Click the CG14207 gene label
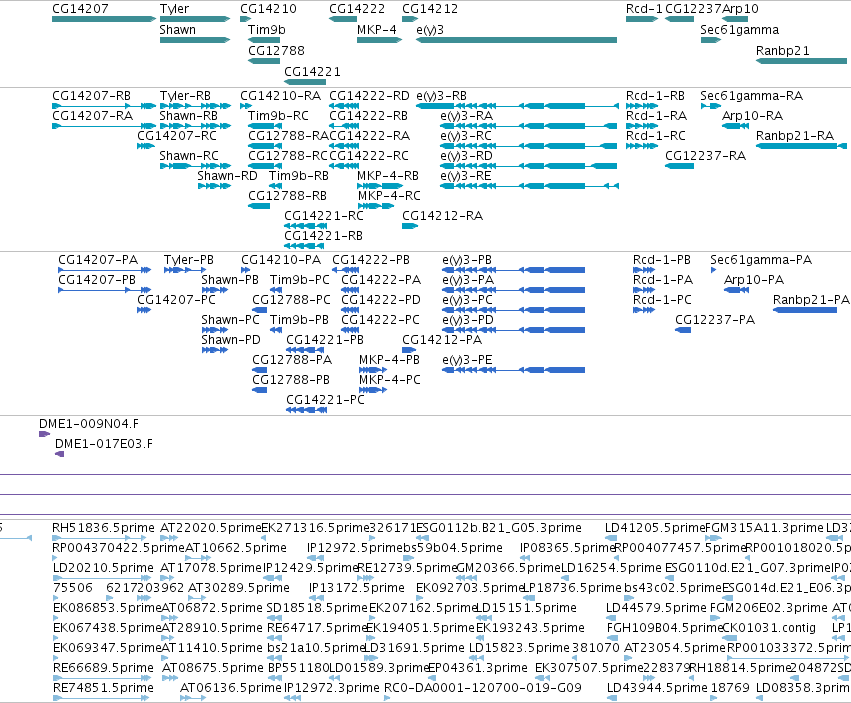The image size is (851, 703). tap(80, 9)
